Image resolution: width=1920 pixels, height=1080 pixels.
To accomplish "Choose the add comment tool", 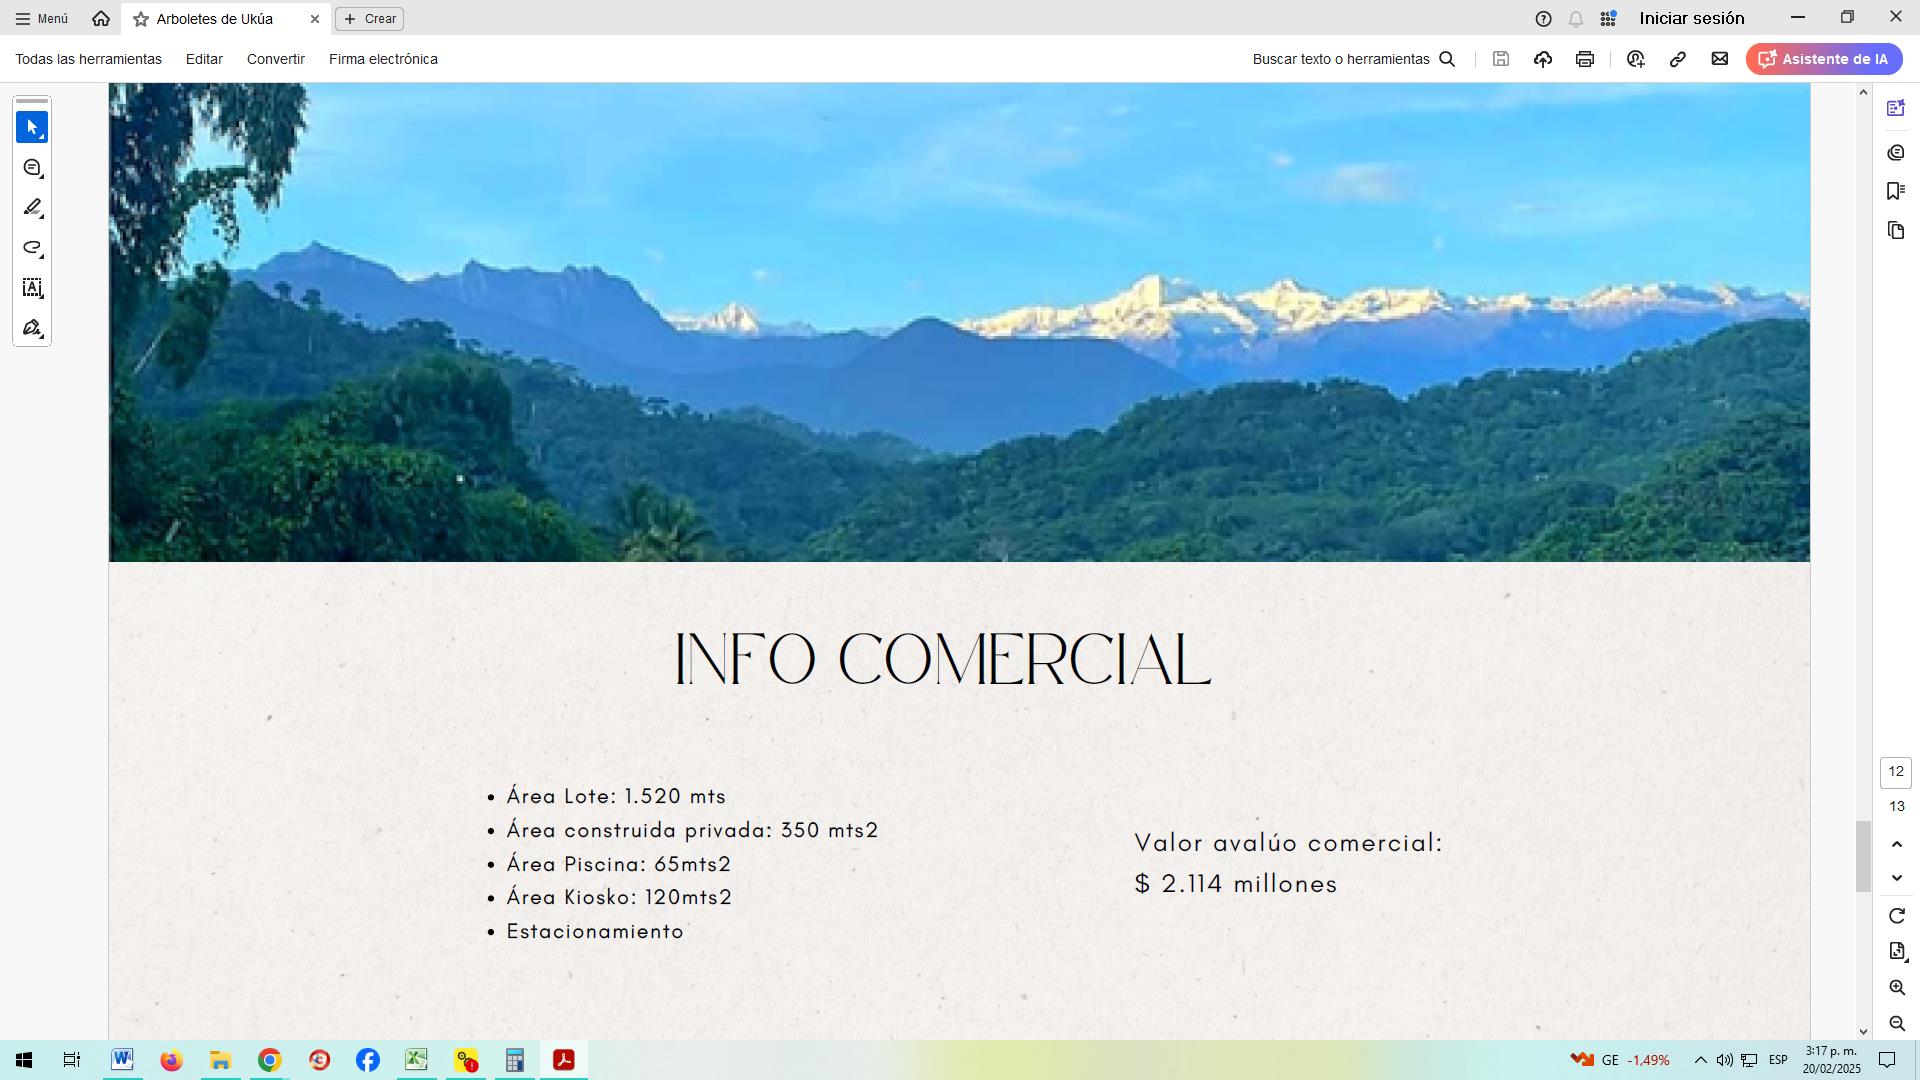I will tap(32, 168).
